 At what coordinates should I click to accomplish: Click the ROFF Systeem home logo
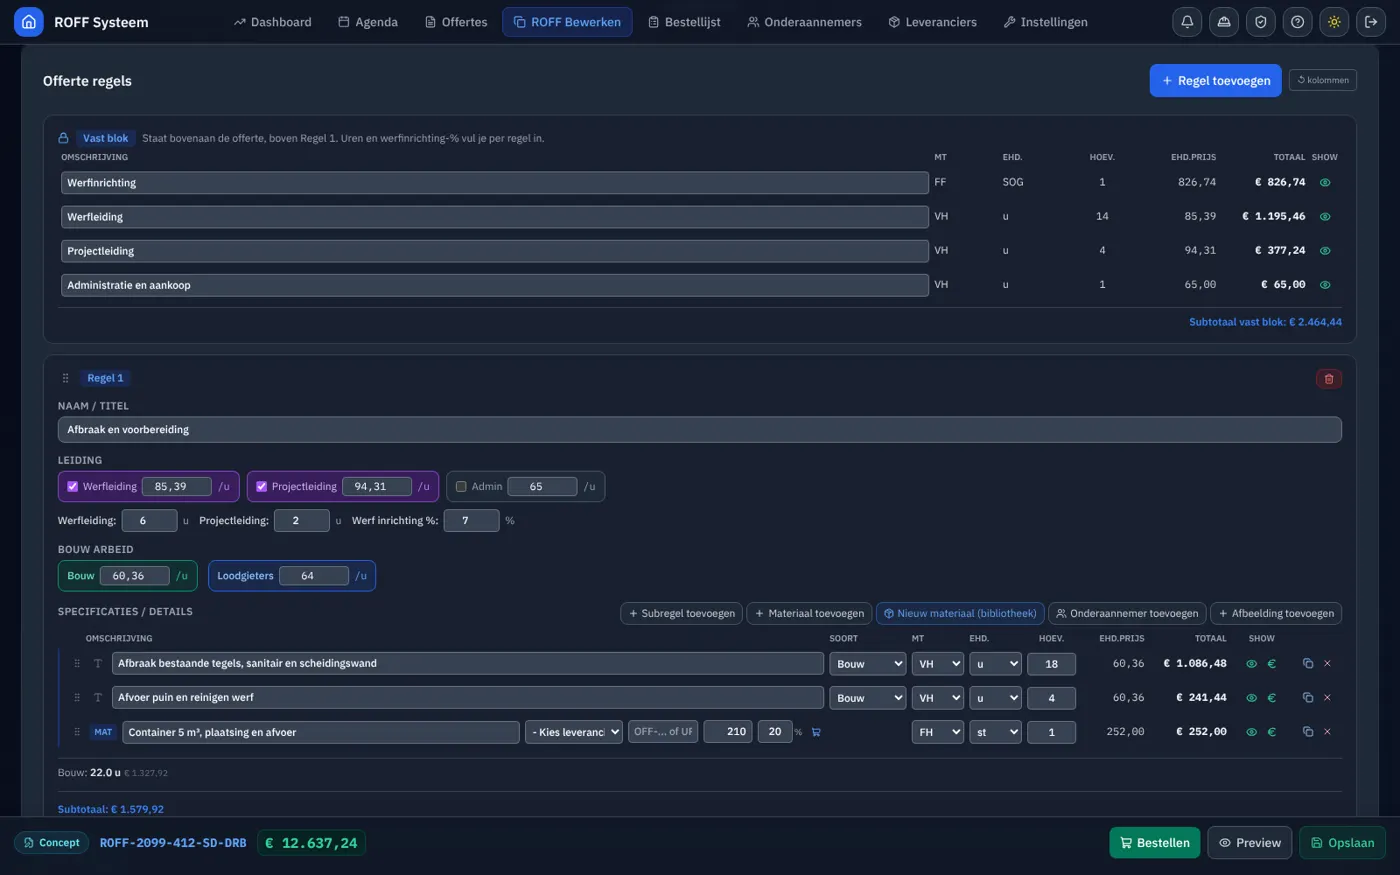(x=29, y=22)
